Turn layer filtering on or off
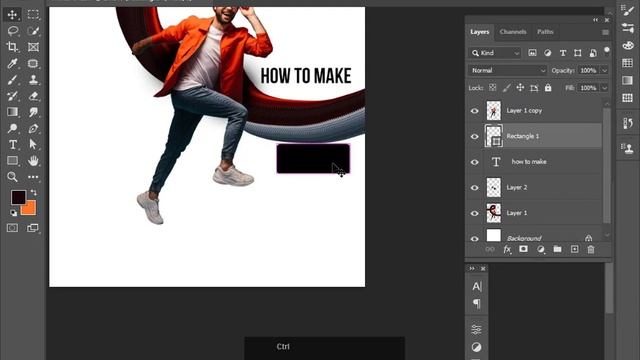This screenshot has height=360, width=640. click(x=607, y=50)
